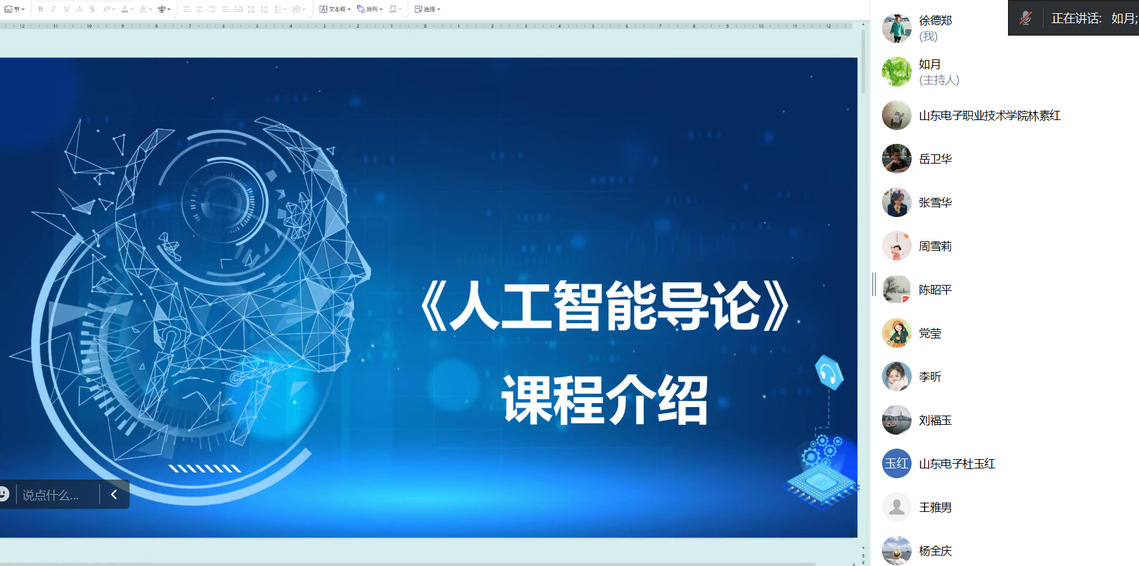Click 徐德郑 avatar in participant list
Viewport: 1139px width, 566px height.
coord(896,28)
